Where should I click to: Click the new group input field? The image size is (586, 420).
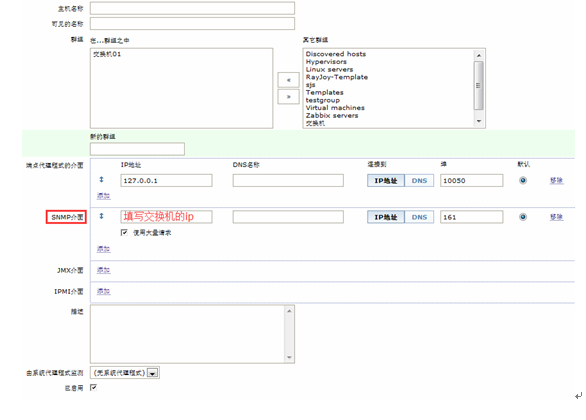(137, 149)
